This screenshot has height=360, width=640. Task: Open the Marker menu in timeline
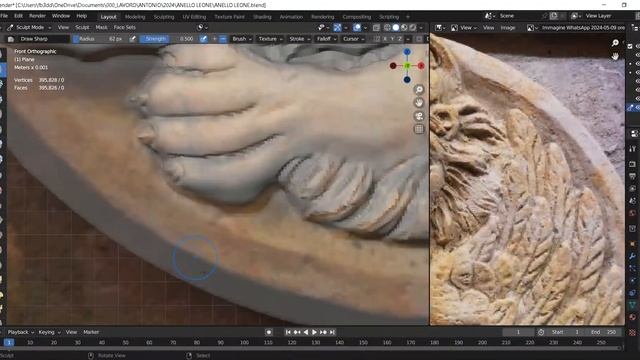91,332
